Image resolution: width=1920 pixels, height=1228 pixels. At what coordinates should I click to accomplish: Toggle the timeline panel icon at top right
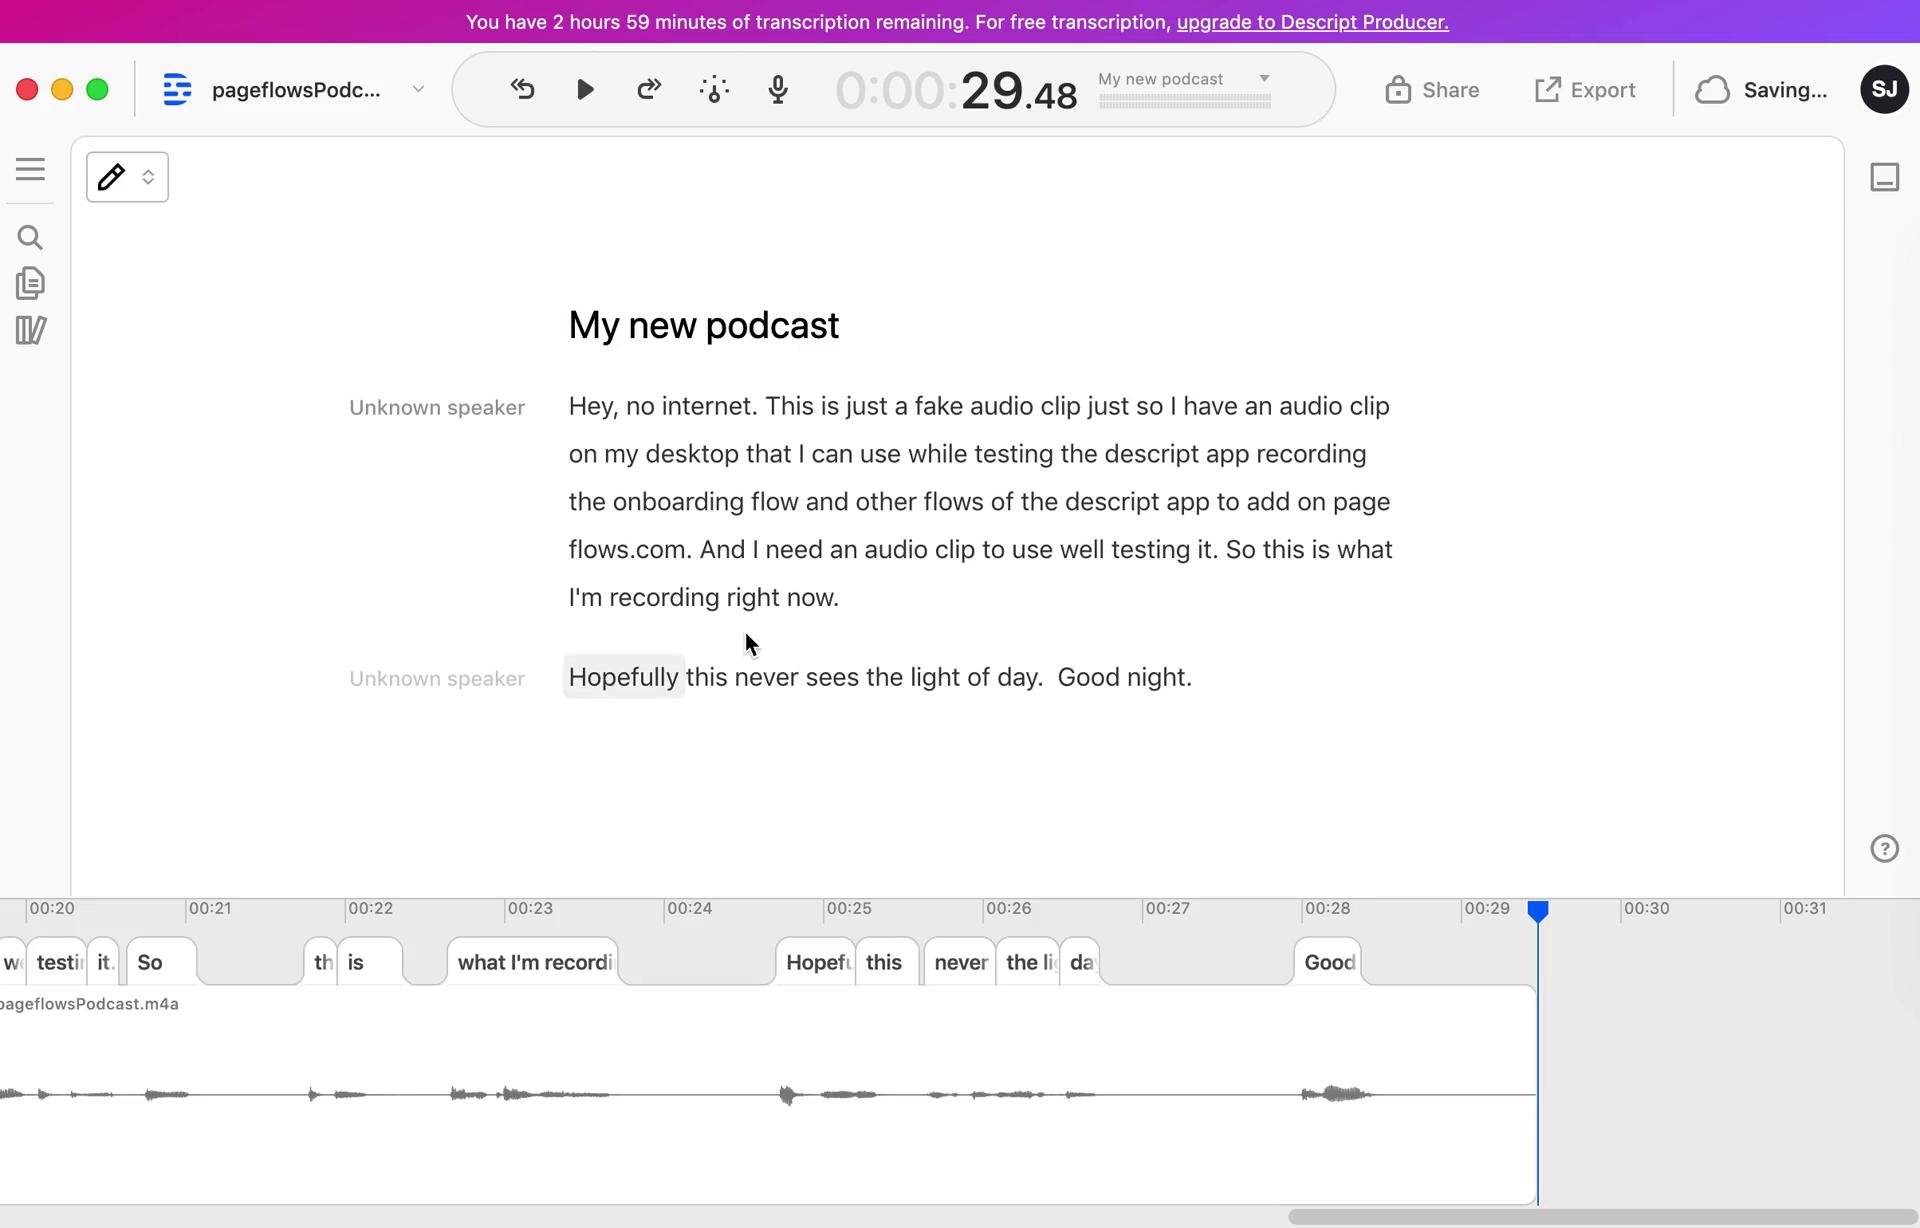(1884, 177)
